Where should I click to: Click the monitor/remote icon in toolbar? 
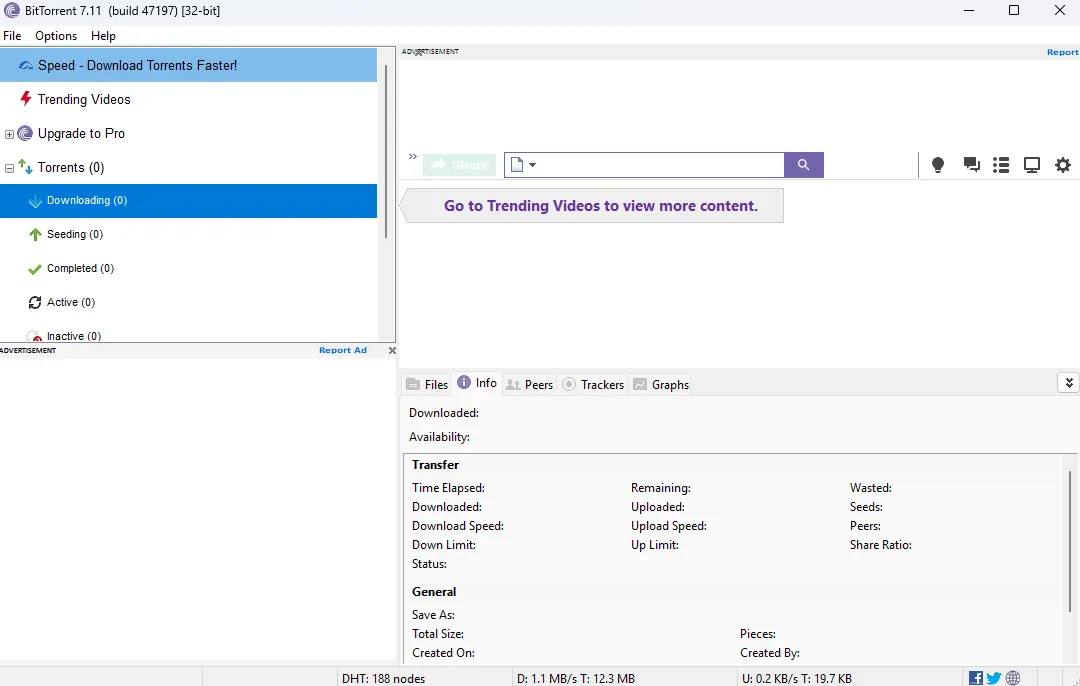[x=1032, y=165]
